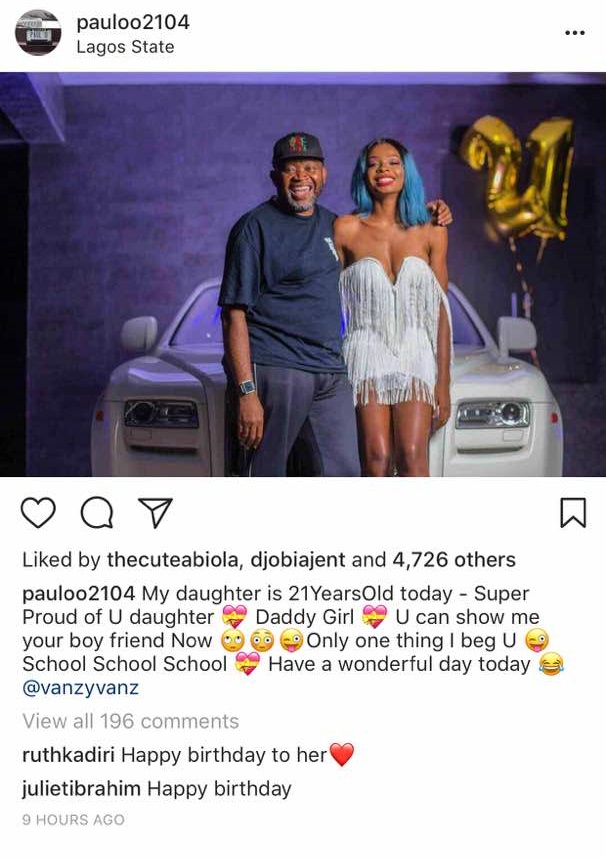This screenshot has height=858, width=606.
Task: Show the 4,726 others who liked
Action: 454,560
